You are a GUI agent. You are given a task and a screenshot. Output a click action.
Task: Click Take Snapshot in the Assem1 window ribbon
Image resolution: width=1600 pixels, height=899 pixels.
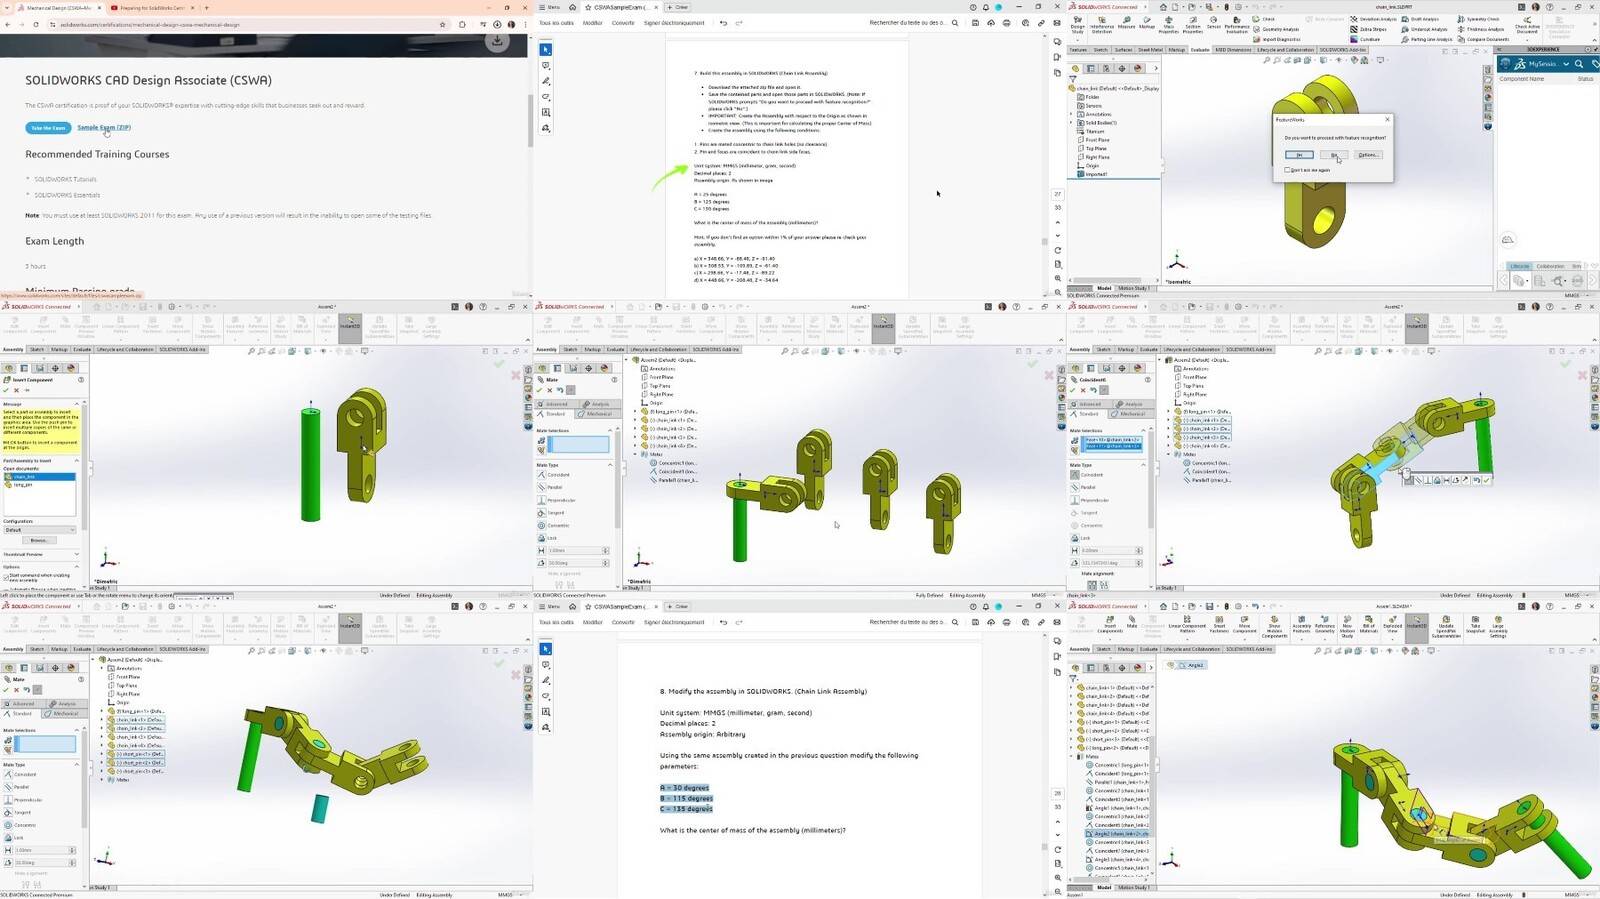pos(1475,625)
